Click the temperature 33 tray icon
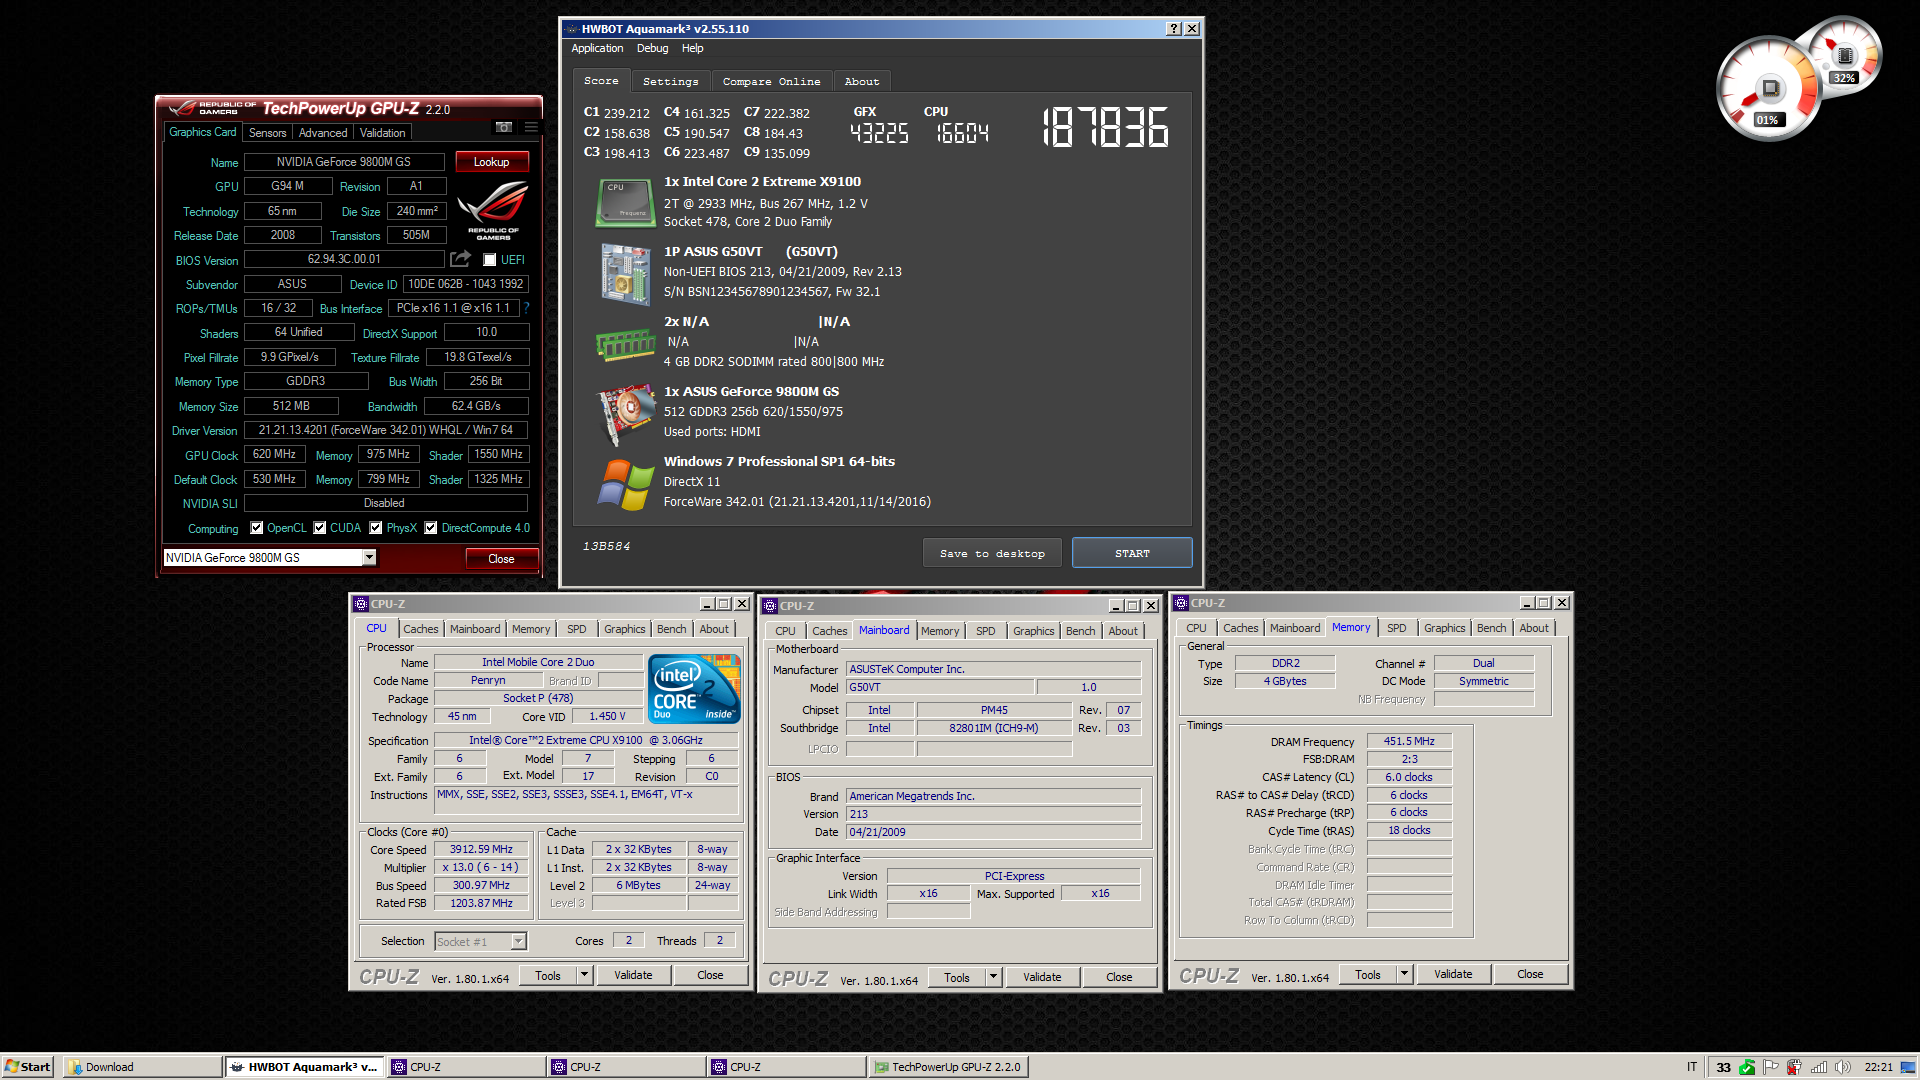The image size is (1920, 1080). coord(1723,1067)
